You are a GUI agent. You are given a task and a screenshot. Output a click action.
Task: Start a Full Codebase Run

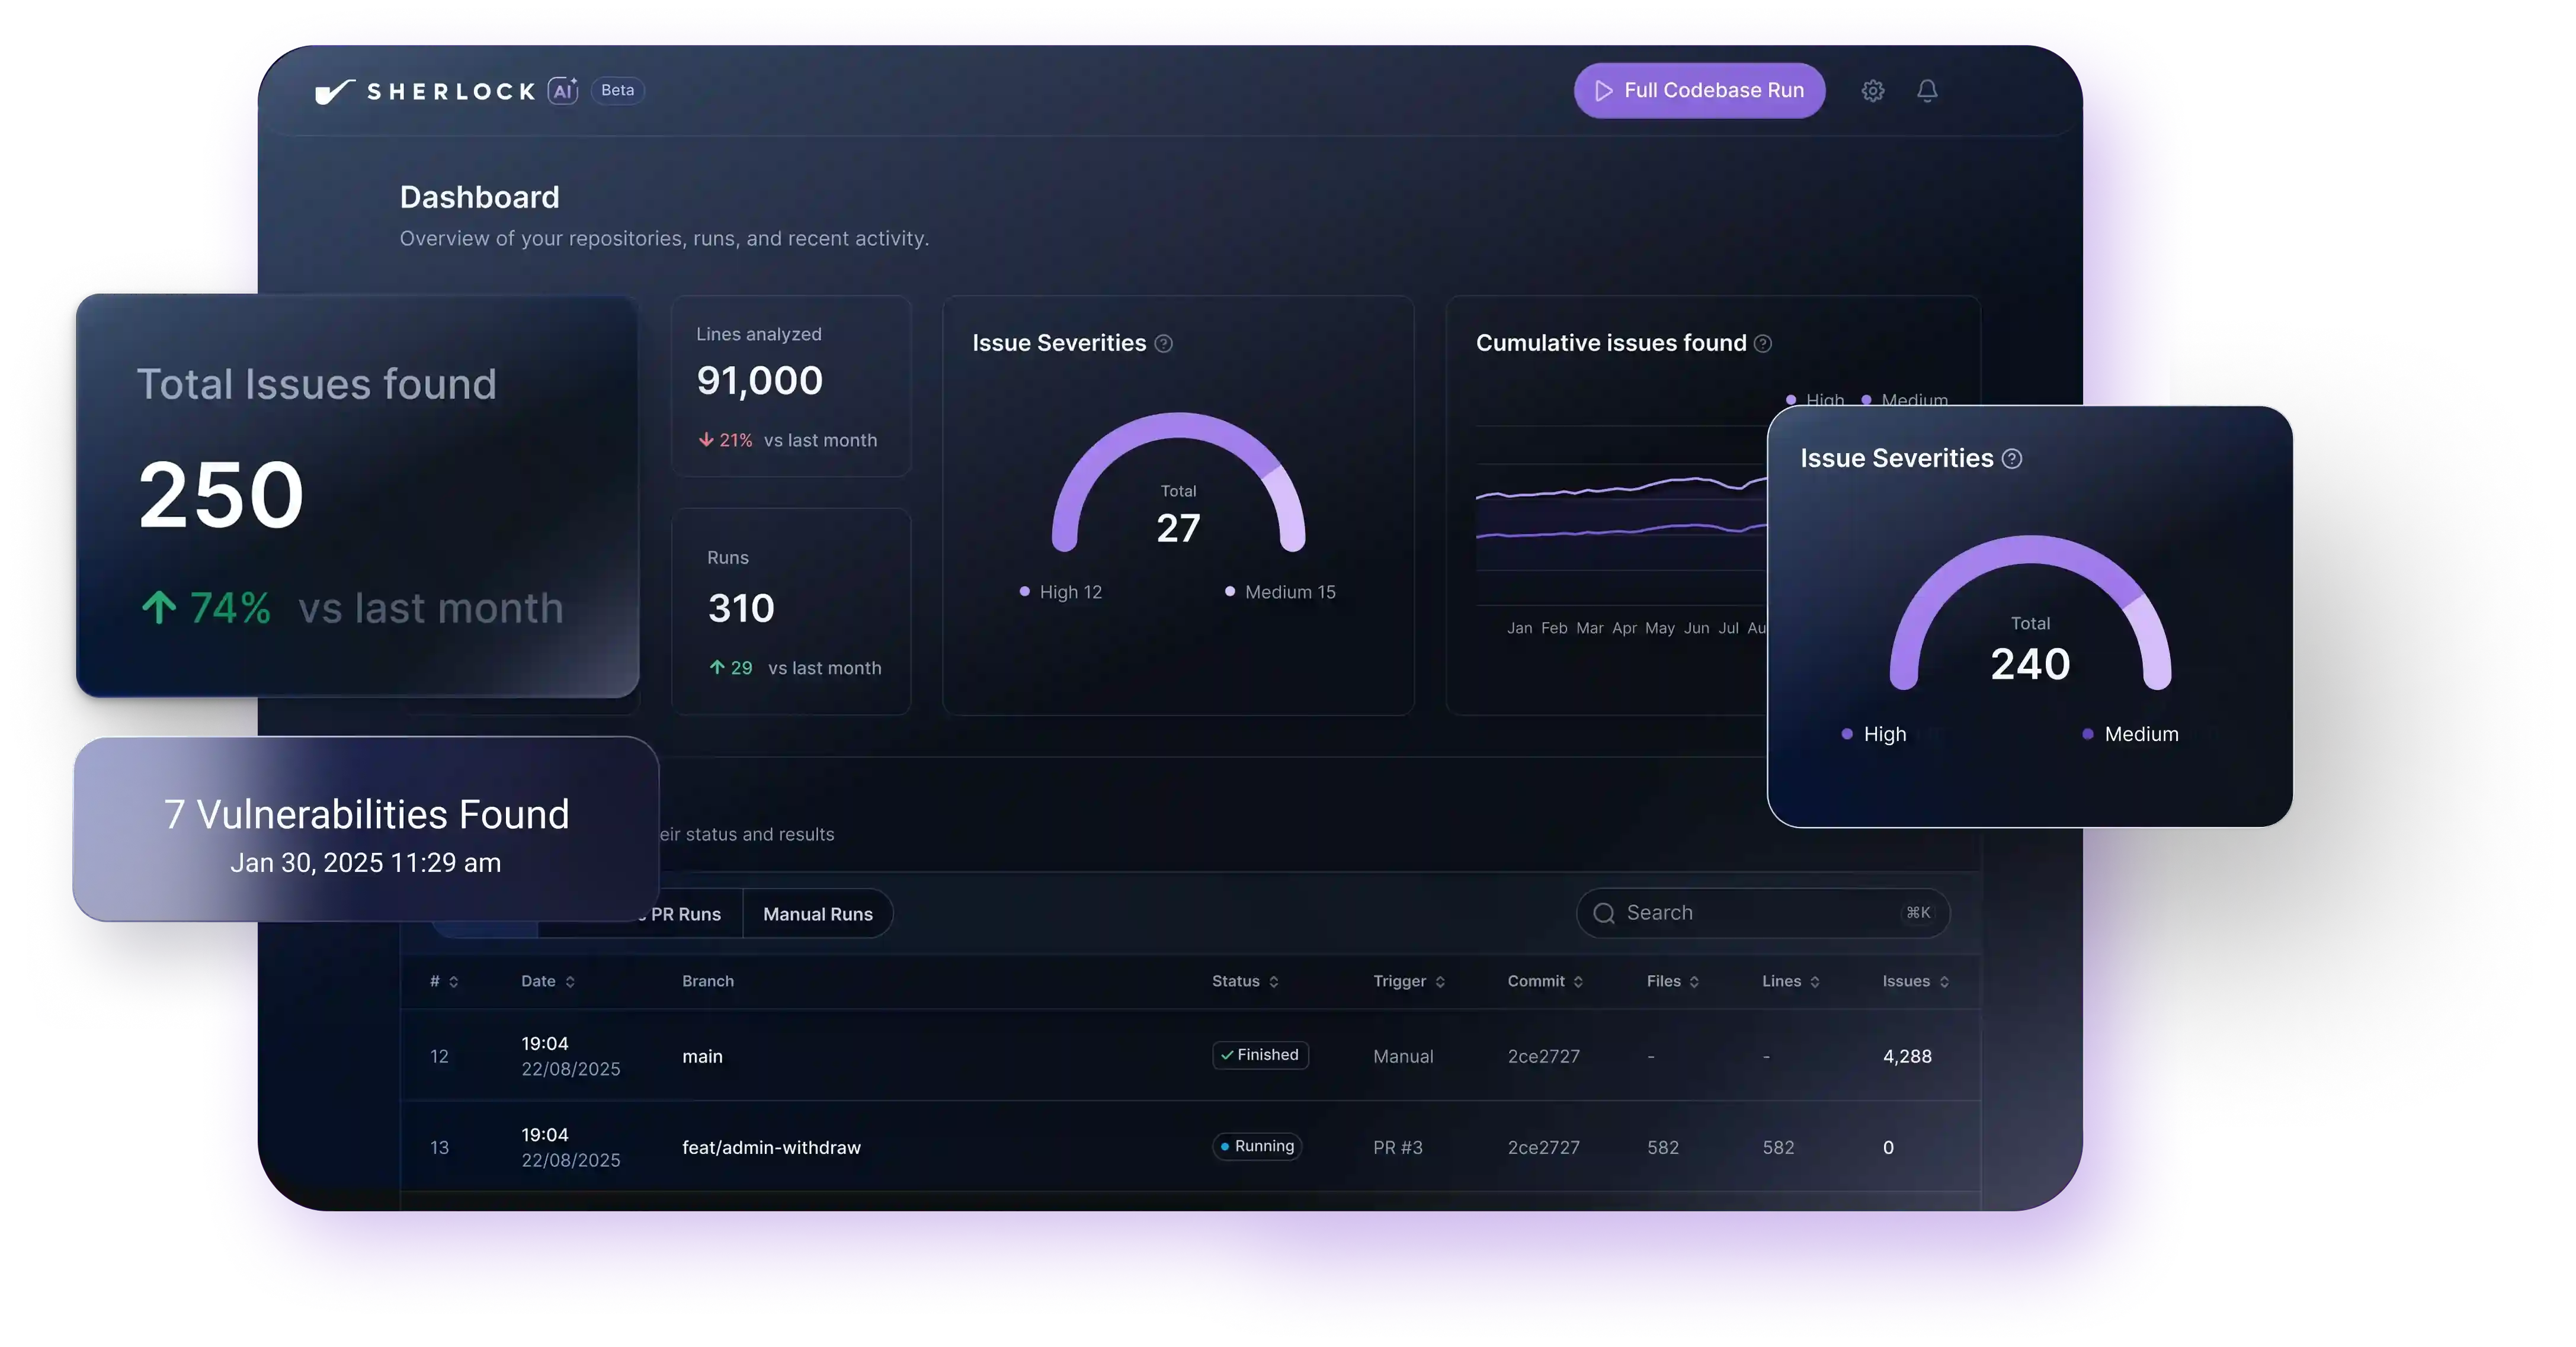1699,91
